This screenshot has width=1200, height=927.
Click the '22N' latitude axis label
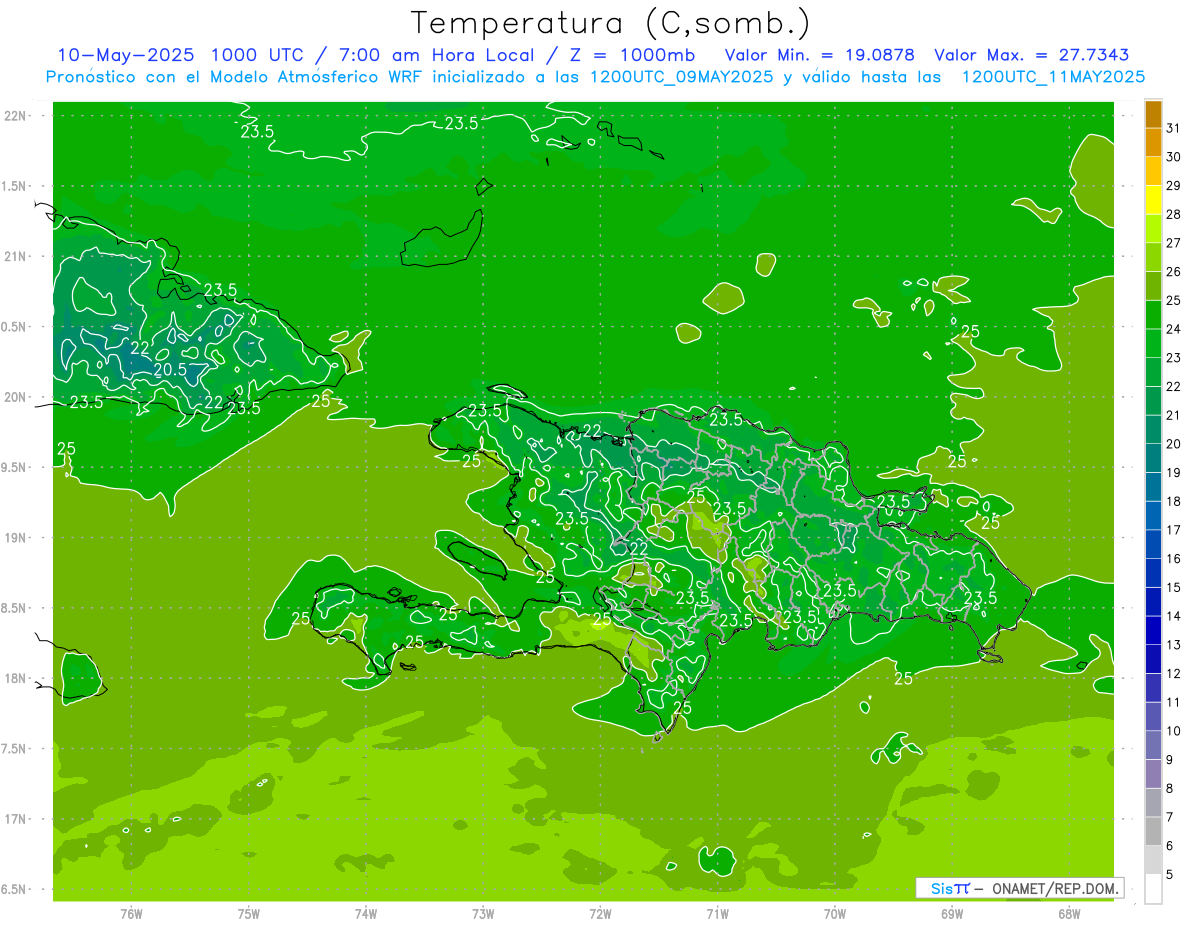(16, 116)
